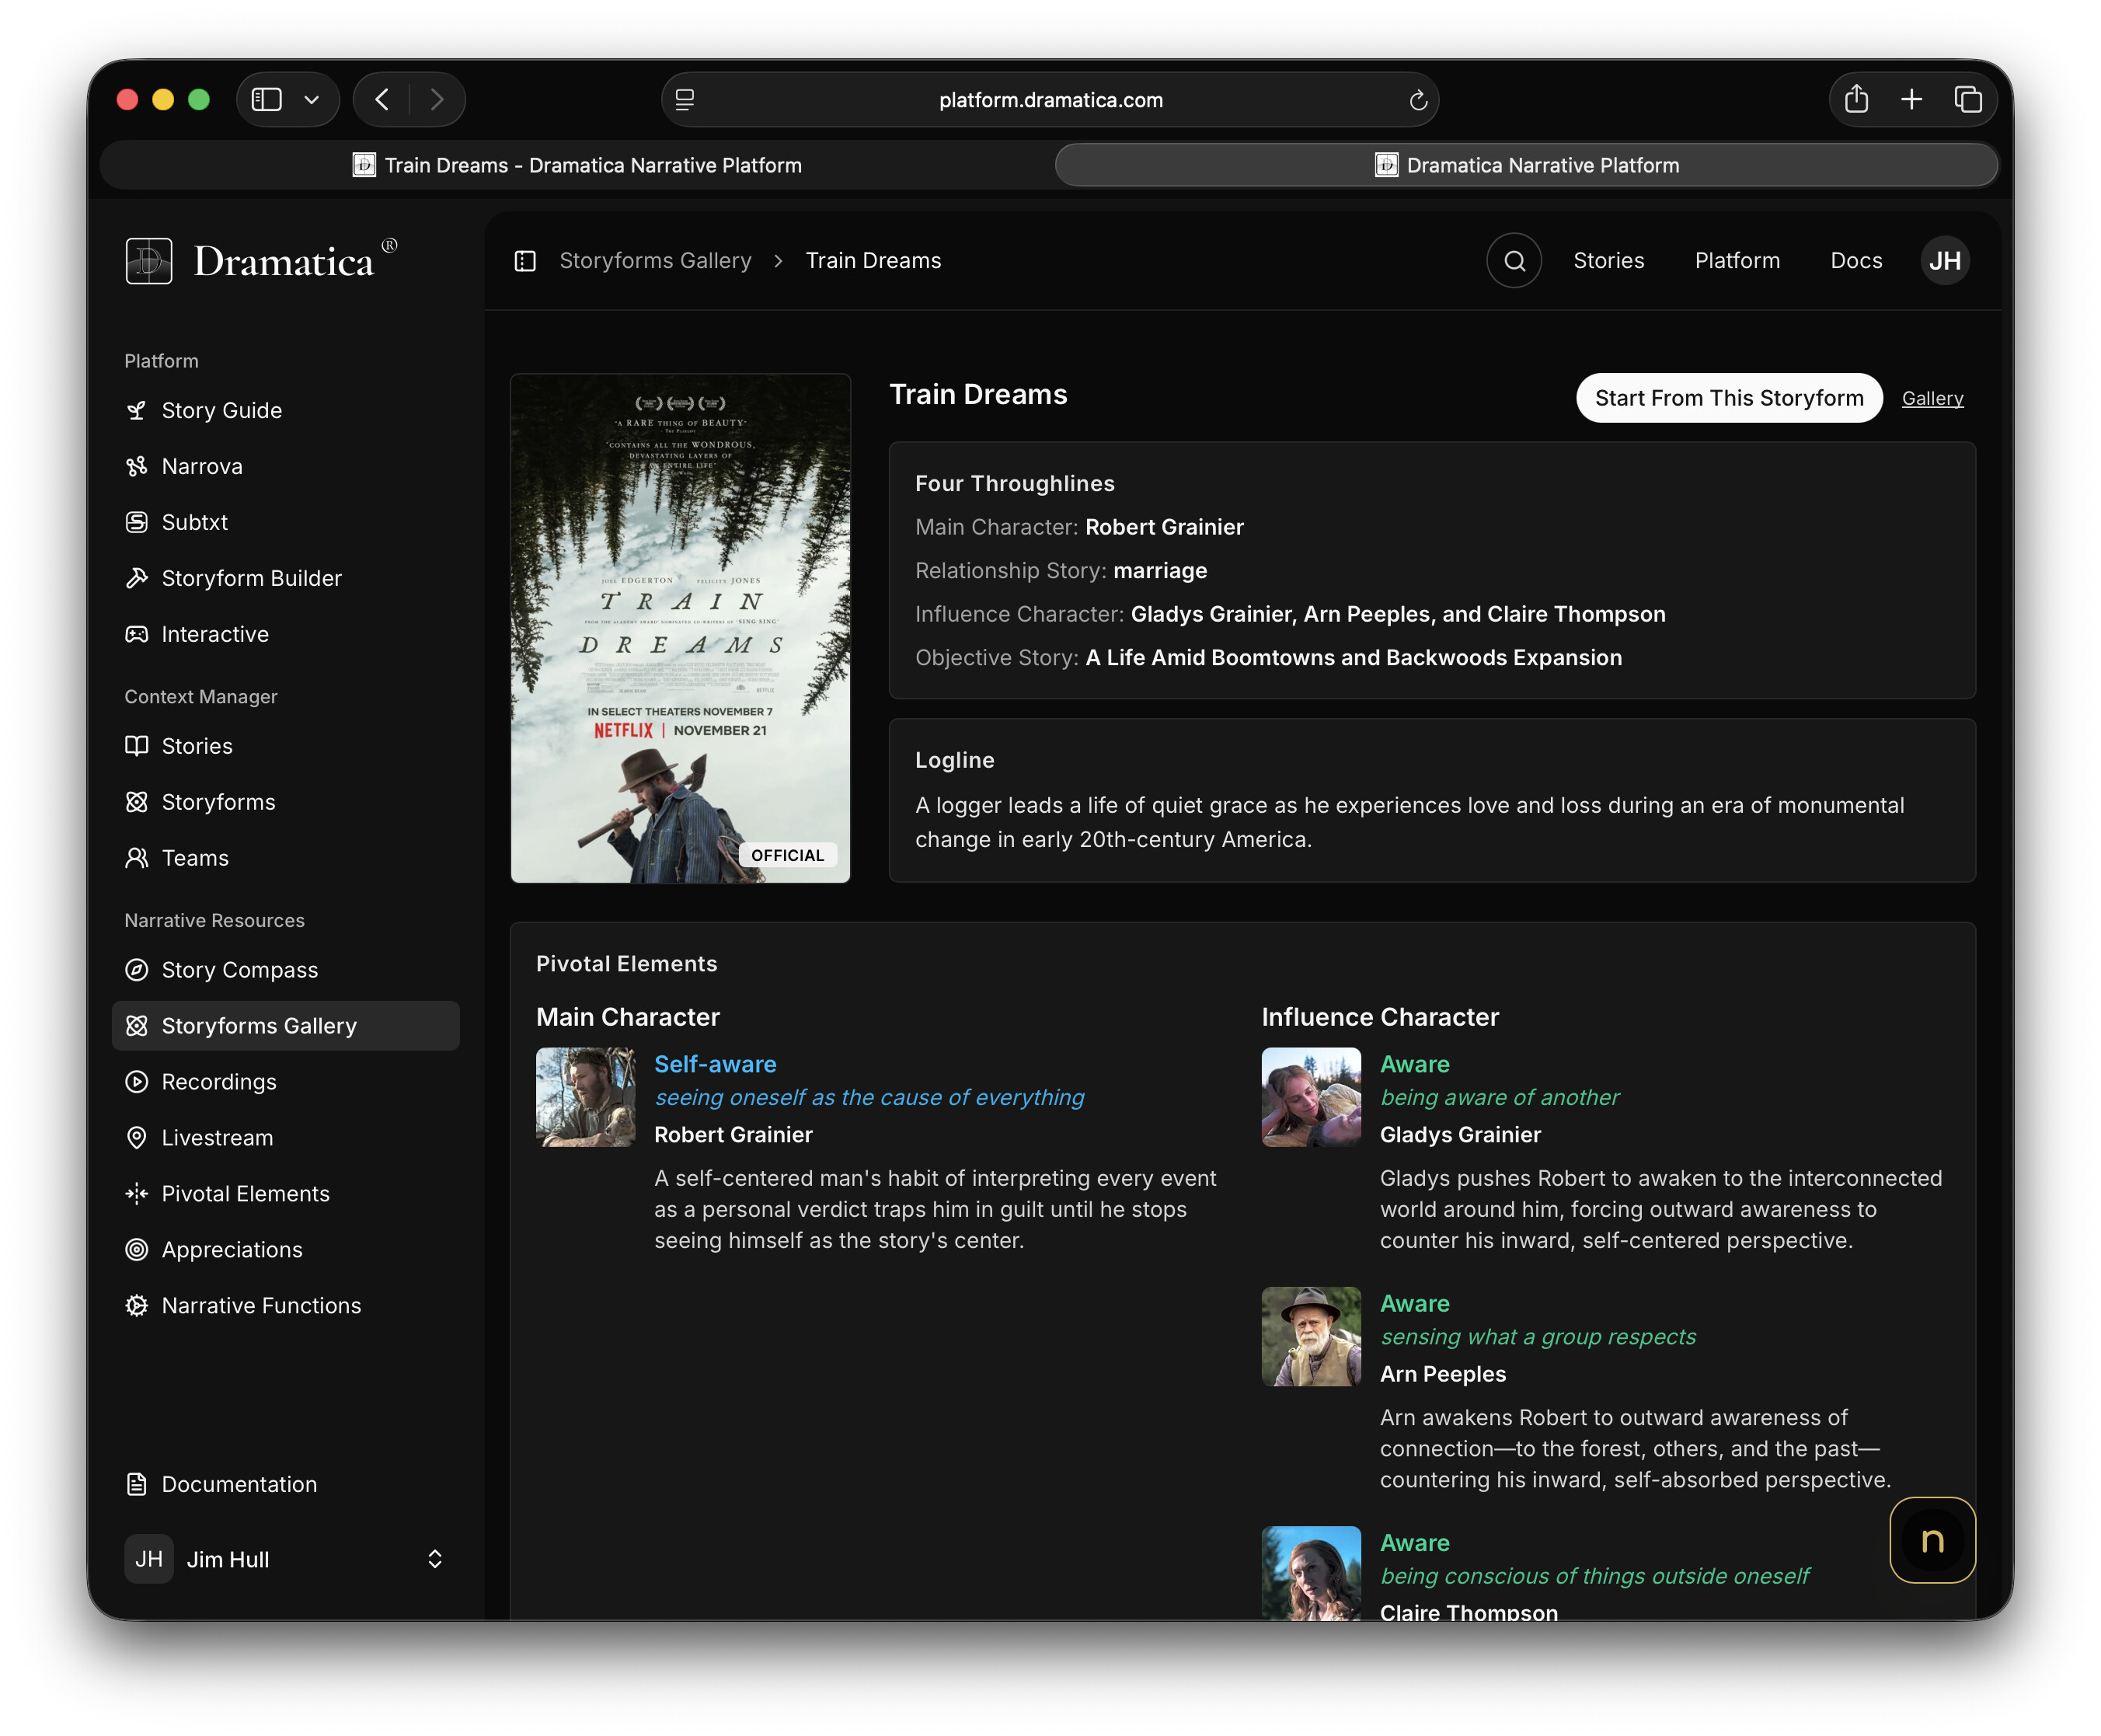Open the Docs header menu item
Viewport: 2101px width, 1736px height.
pos(1856,261)
